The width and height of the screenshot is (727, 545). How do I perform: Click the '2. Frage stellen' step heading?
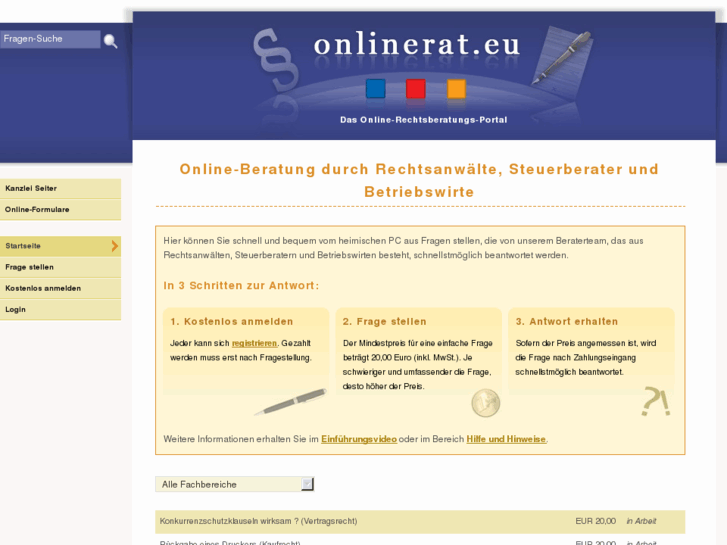pyautogui.click(x=384, y=321)
